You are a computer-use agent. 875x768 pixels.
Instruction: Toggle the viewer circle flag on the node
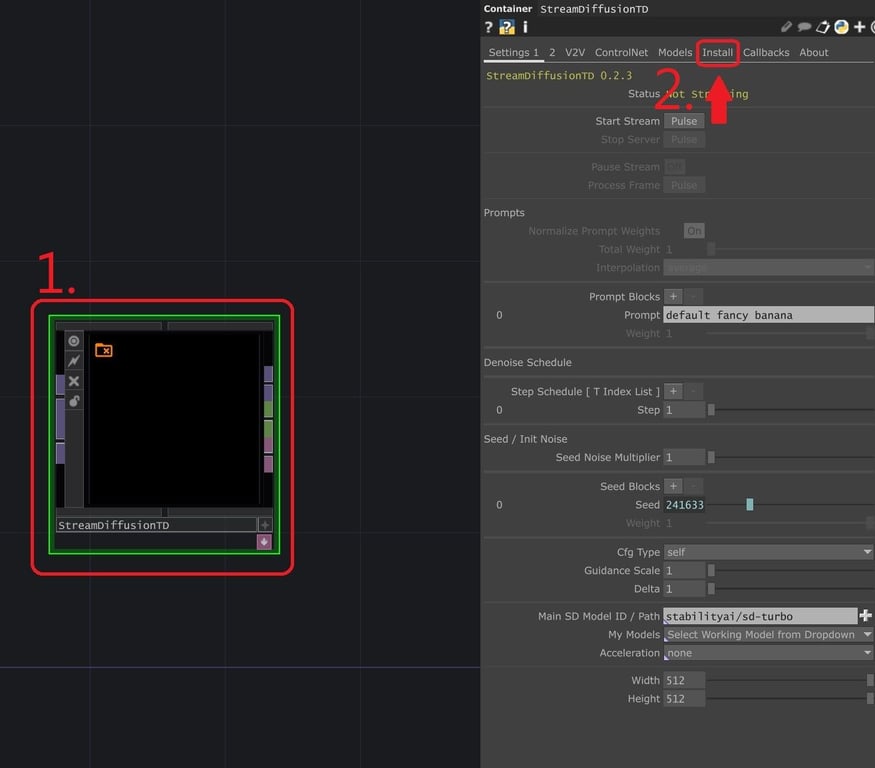click(74, 341)
